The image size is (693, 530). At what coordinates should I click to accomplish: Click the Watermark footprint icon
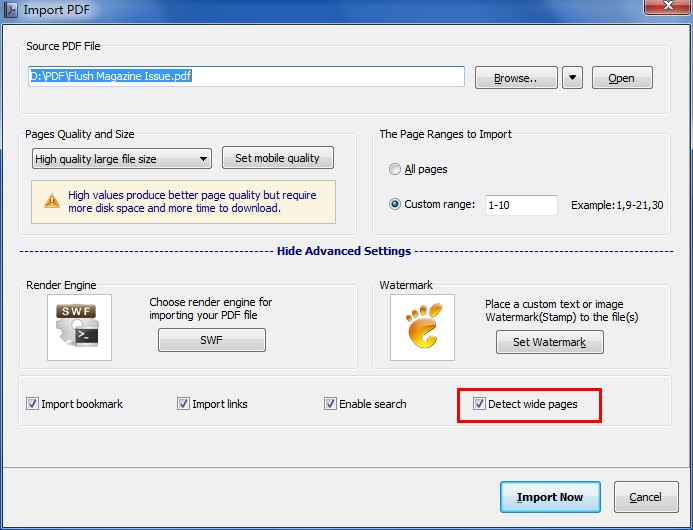coord(422,327)
